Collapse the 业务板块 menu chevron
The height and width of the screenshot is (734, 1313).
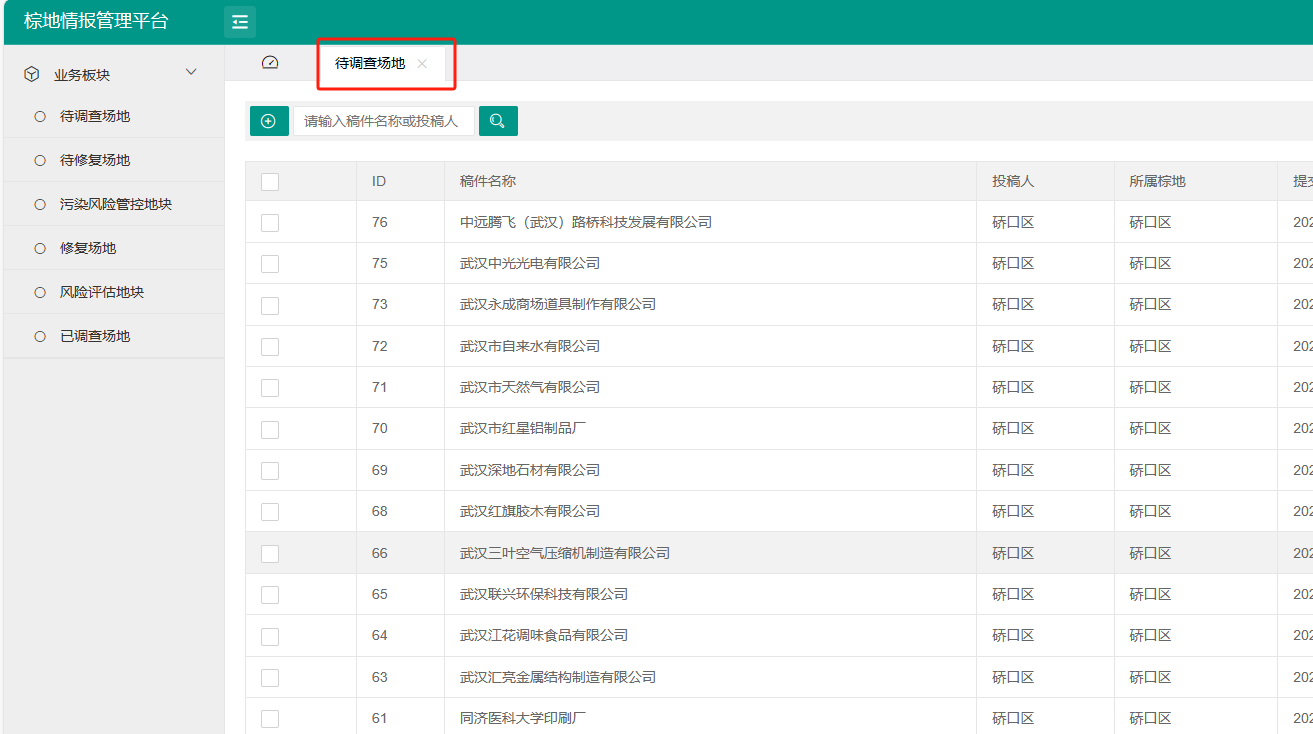coord(192,73)
